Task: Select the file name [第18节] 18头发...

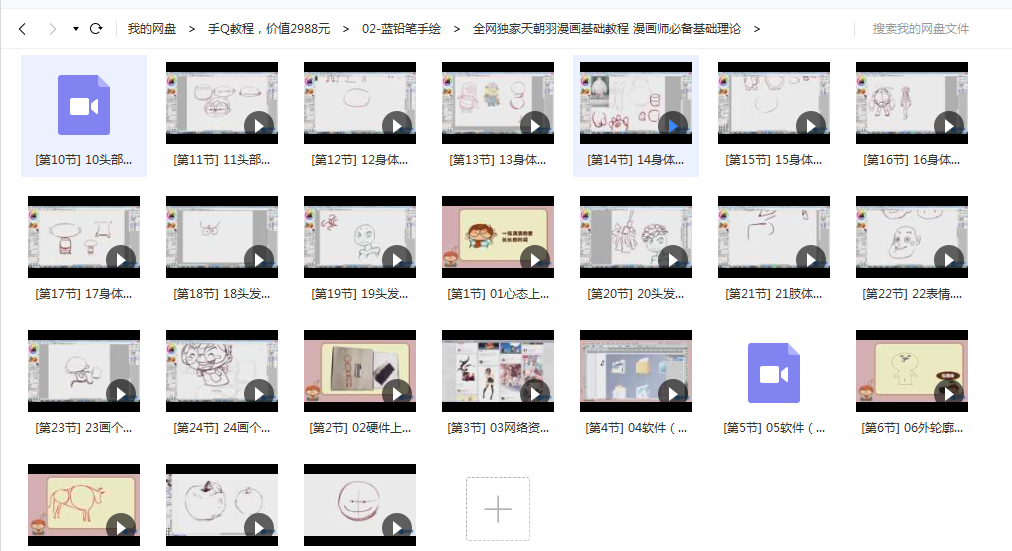Action: (x=222, y=294)
